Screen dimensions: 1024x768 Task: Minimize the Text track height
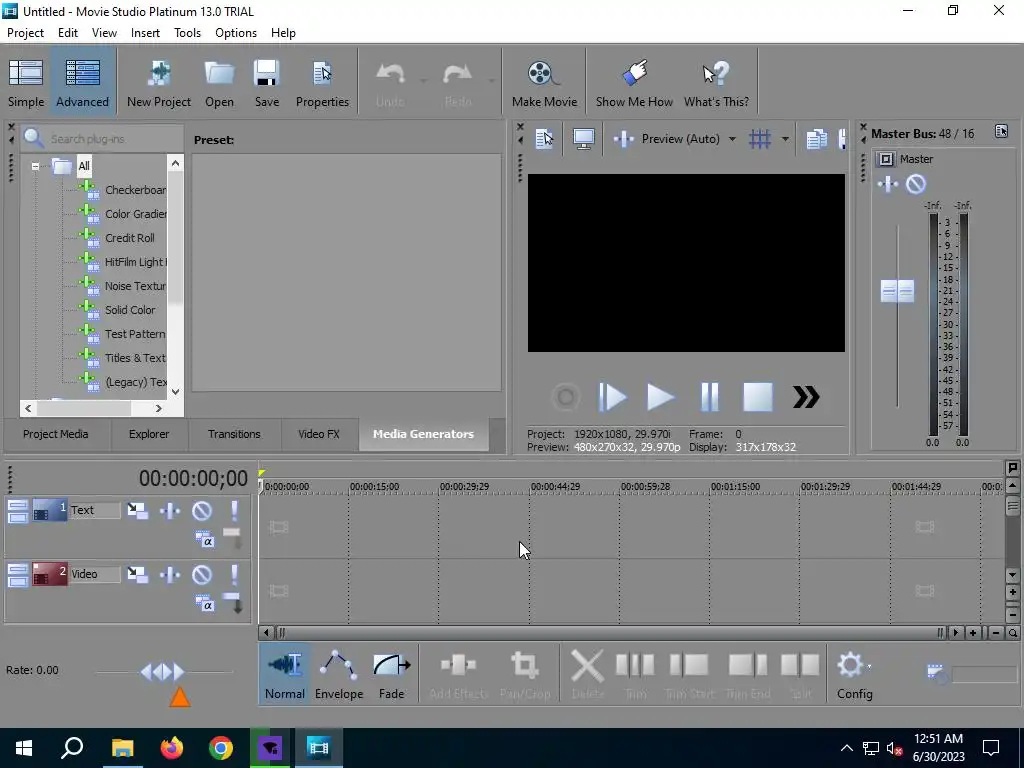coord(18,505)
